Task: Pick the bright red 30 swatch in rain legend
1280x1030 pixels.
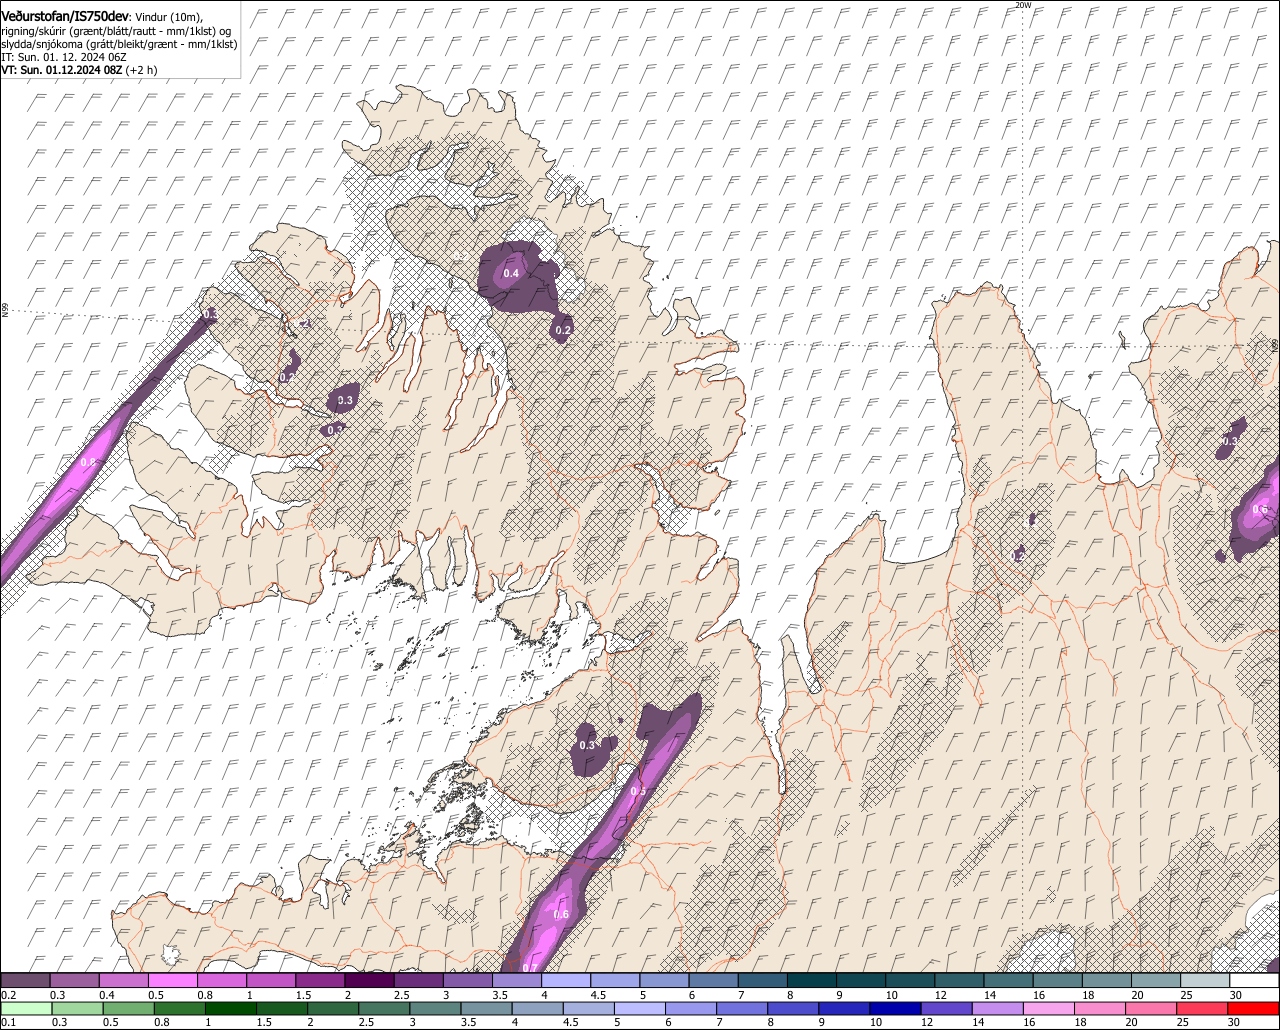Action: [x=1254, y=1008]
